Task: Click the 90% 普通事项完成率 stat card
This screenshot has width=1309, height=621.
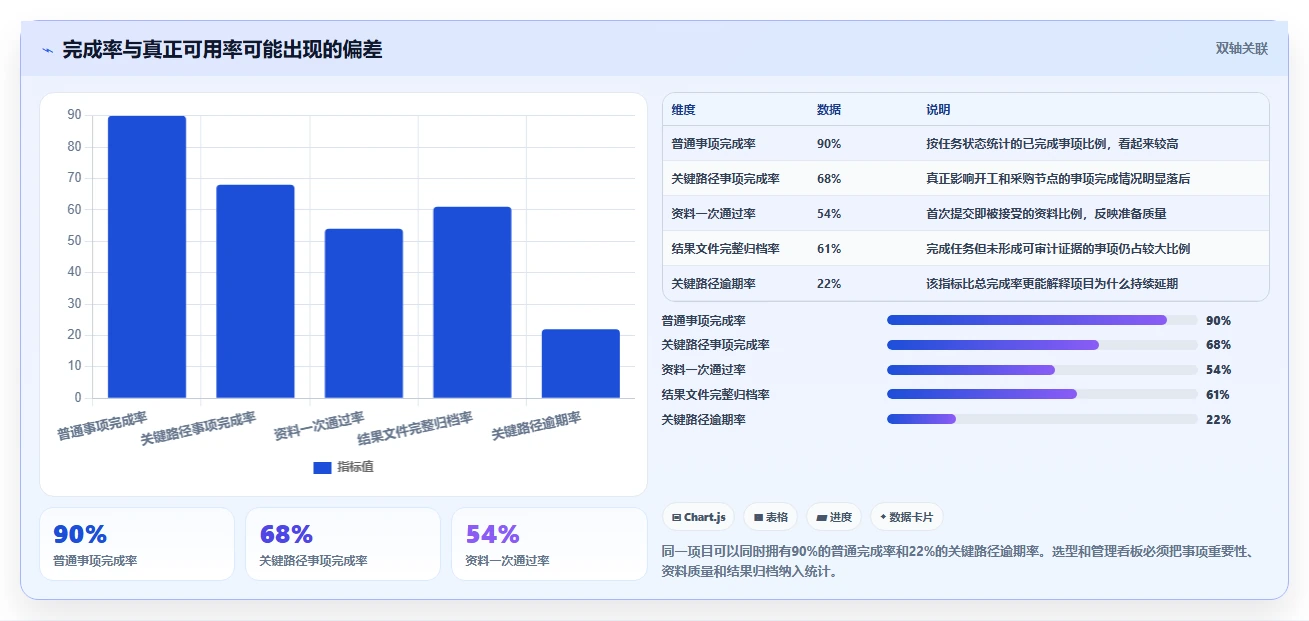Action: coord(137,544)
